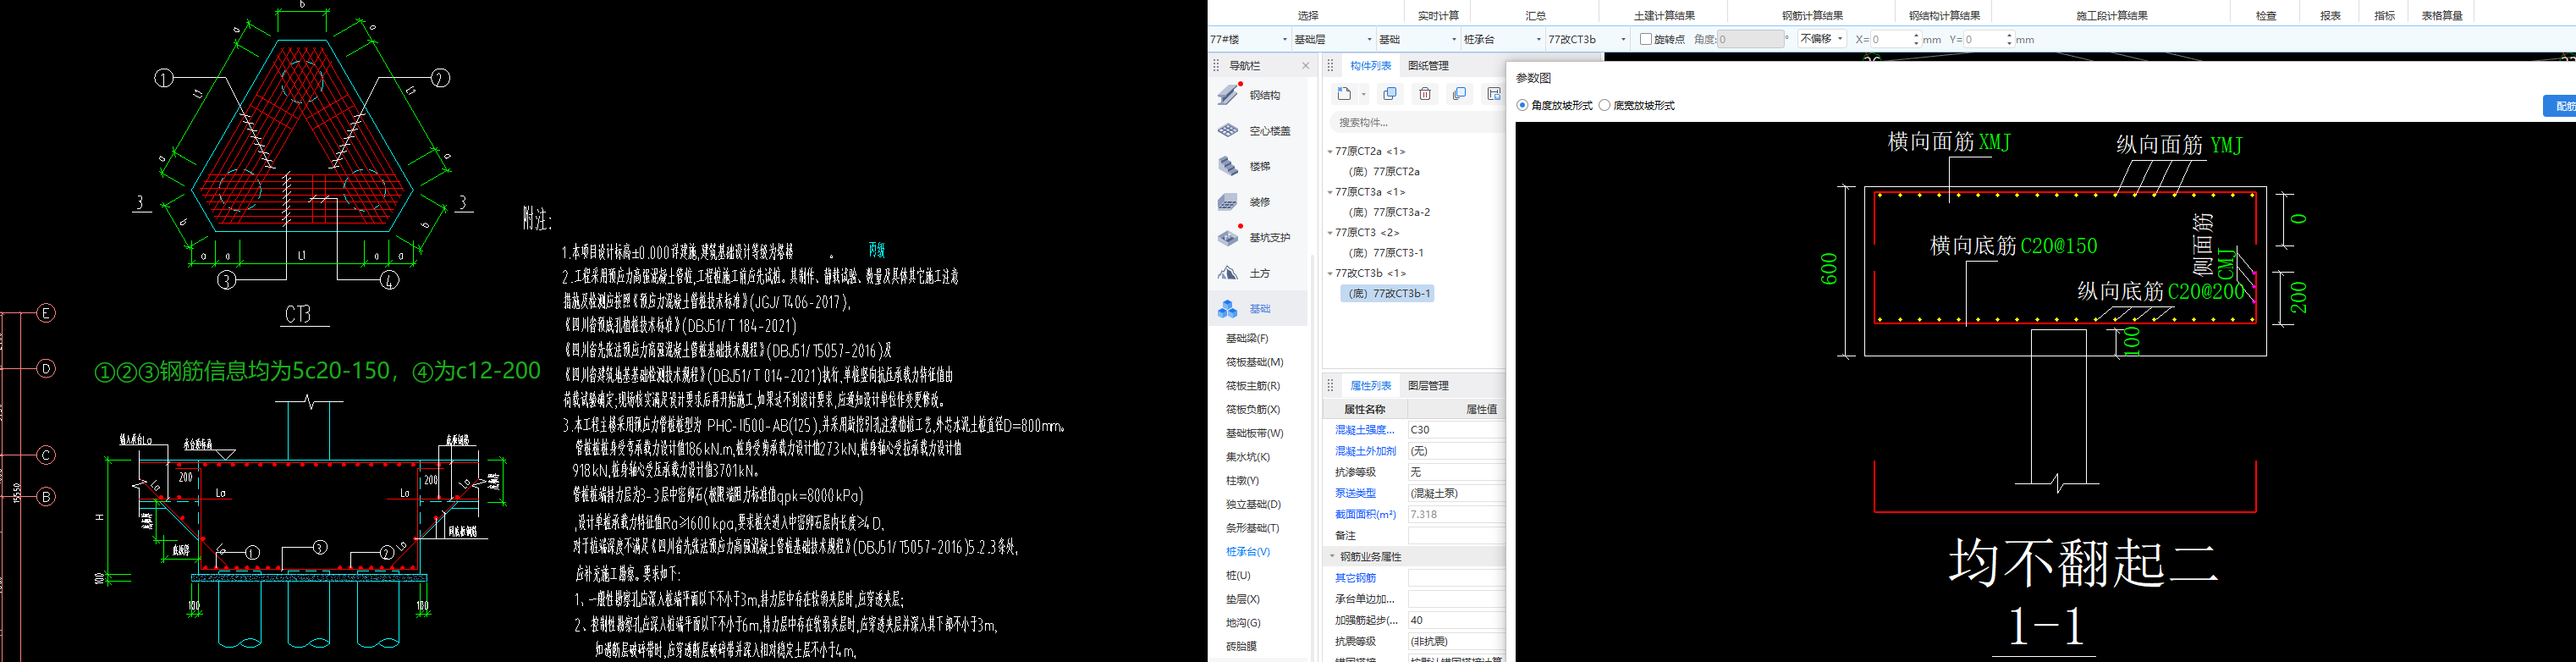Click the 集水坑(K) nav item
This screenshot has width=2576, height=662.
tap(1248, 457)
